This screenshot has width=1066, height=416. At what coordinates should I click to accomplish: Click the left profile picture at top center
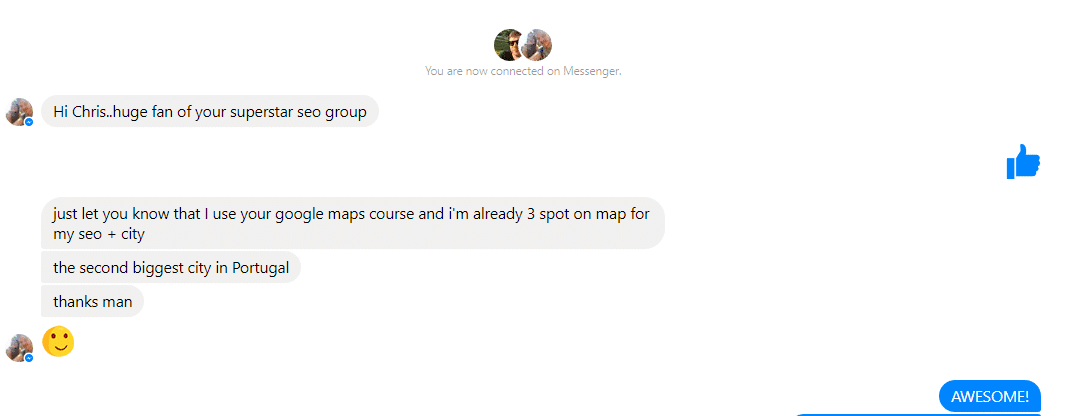(509, 45)
